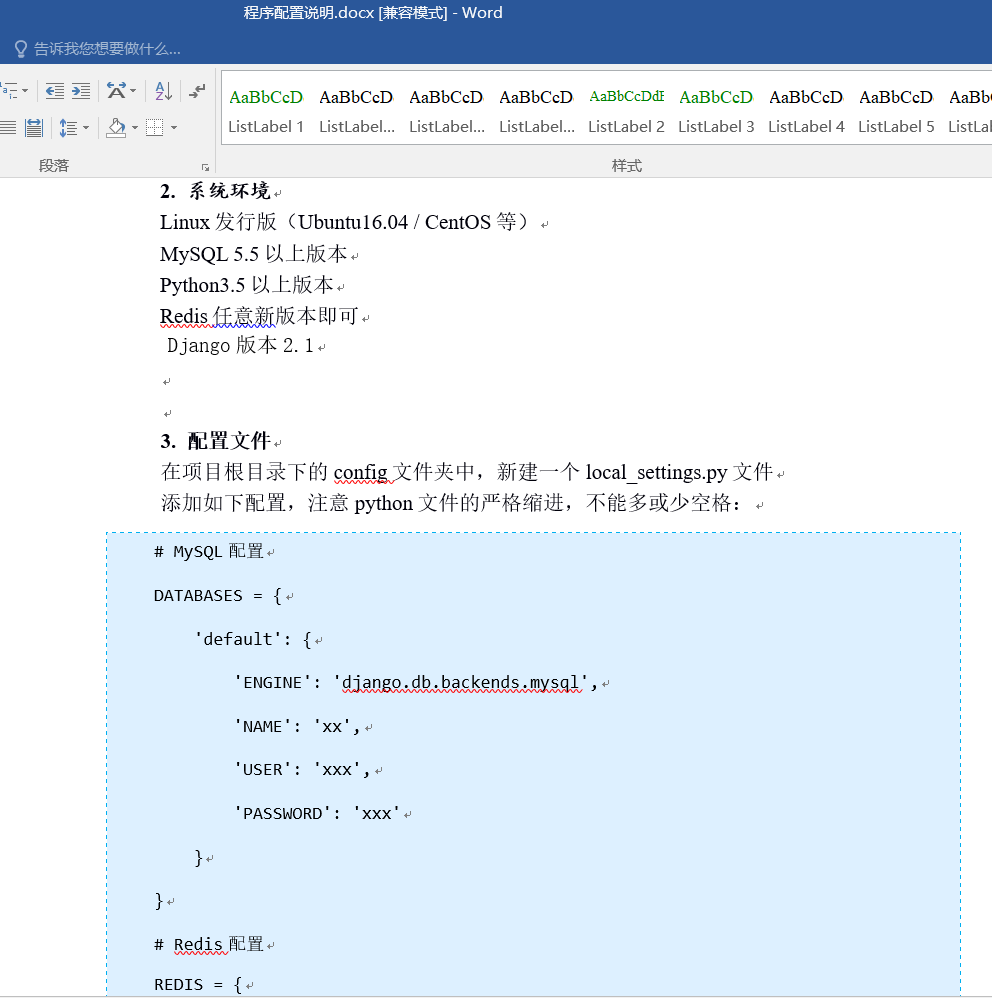Click the line 'Redis 任意新版本即可'
This screenshot has height=998, width=992.
pyautogui.click(x=259, y=316)
